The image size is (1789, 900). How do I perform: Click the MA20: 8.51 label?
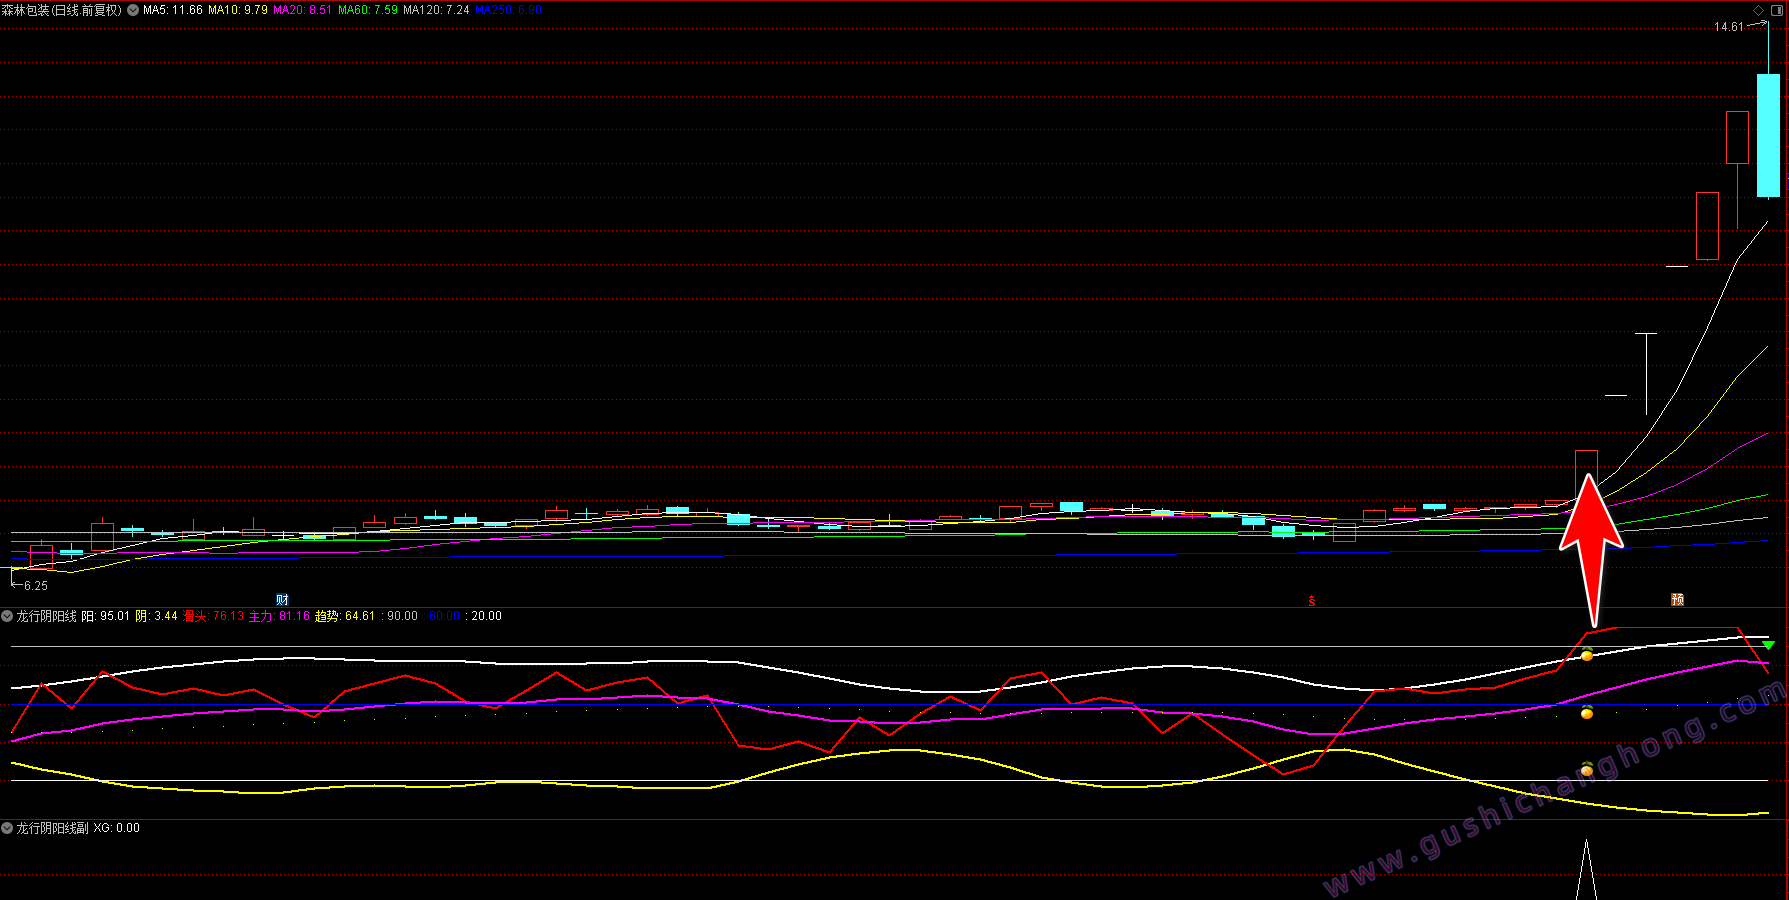pyautogui.click(x=303, y=10)
